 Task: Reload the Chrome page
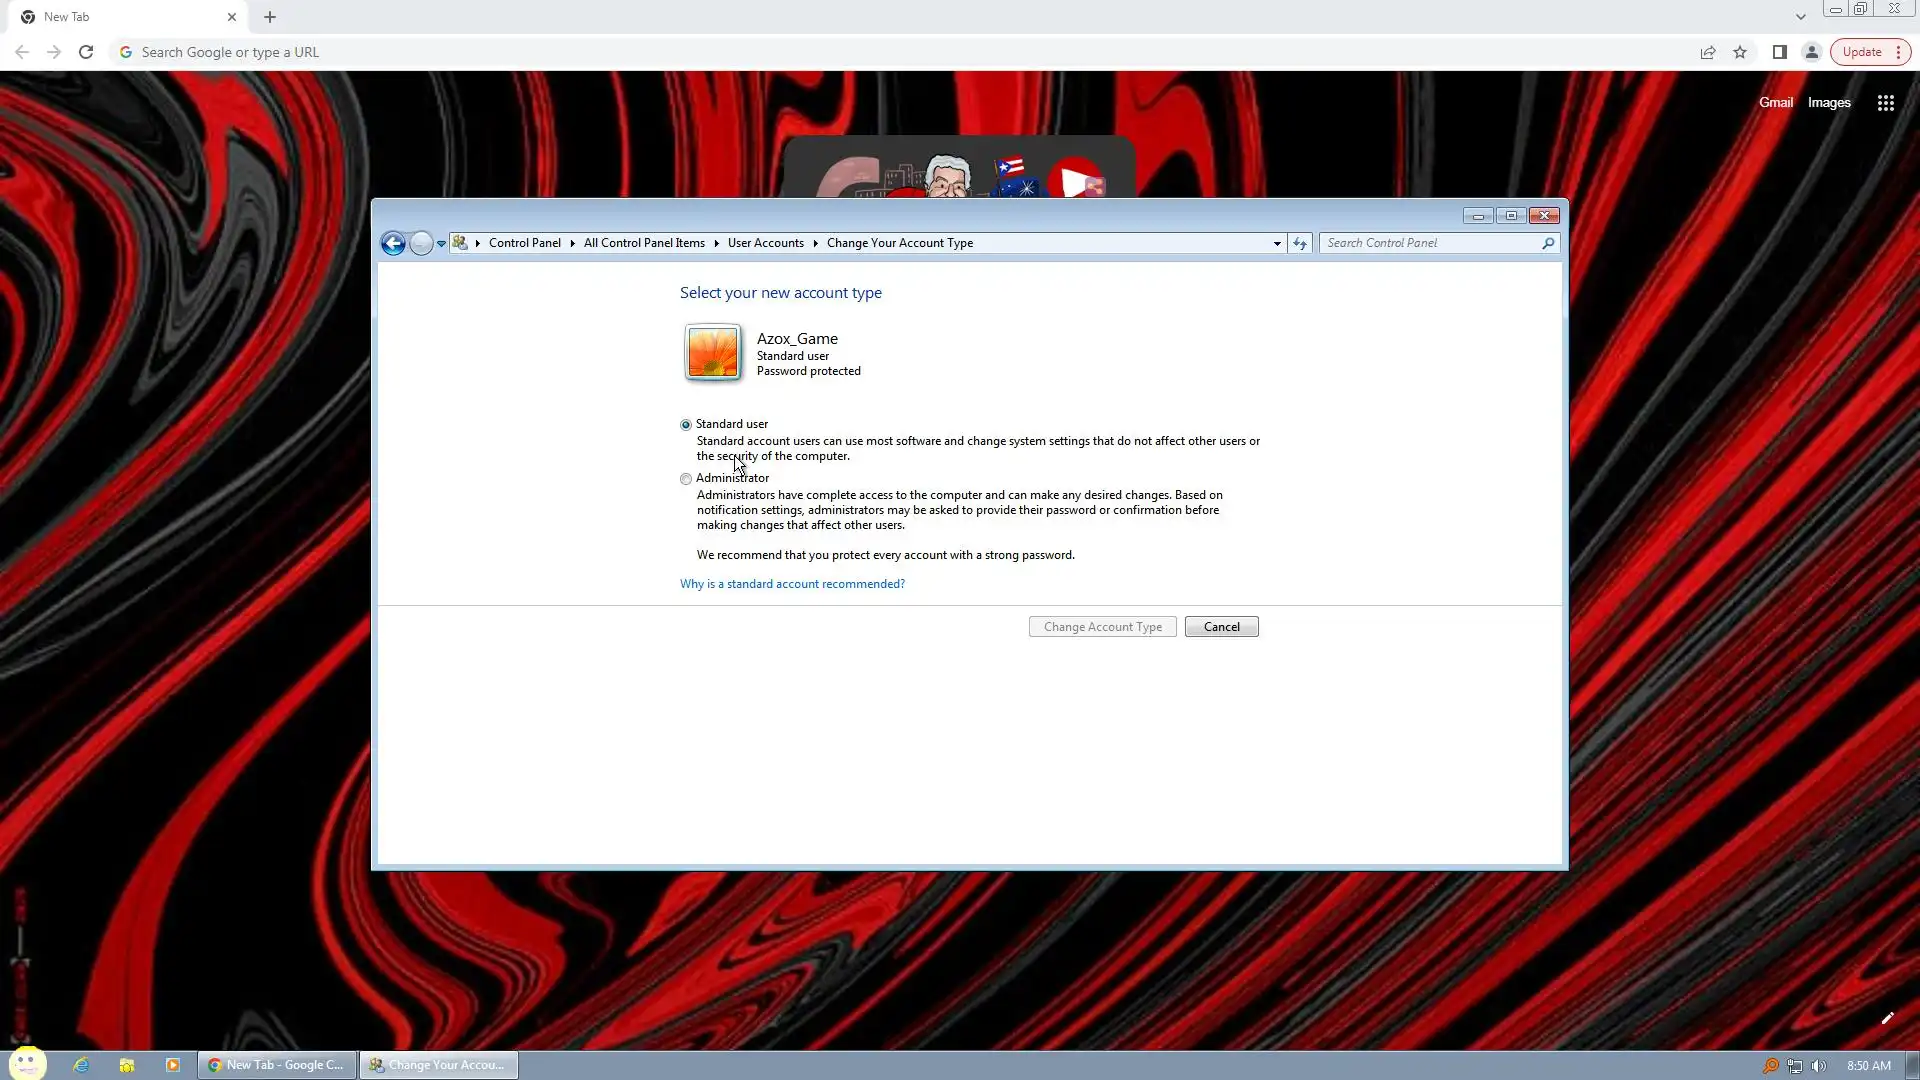point(86,52)
